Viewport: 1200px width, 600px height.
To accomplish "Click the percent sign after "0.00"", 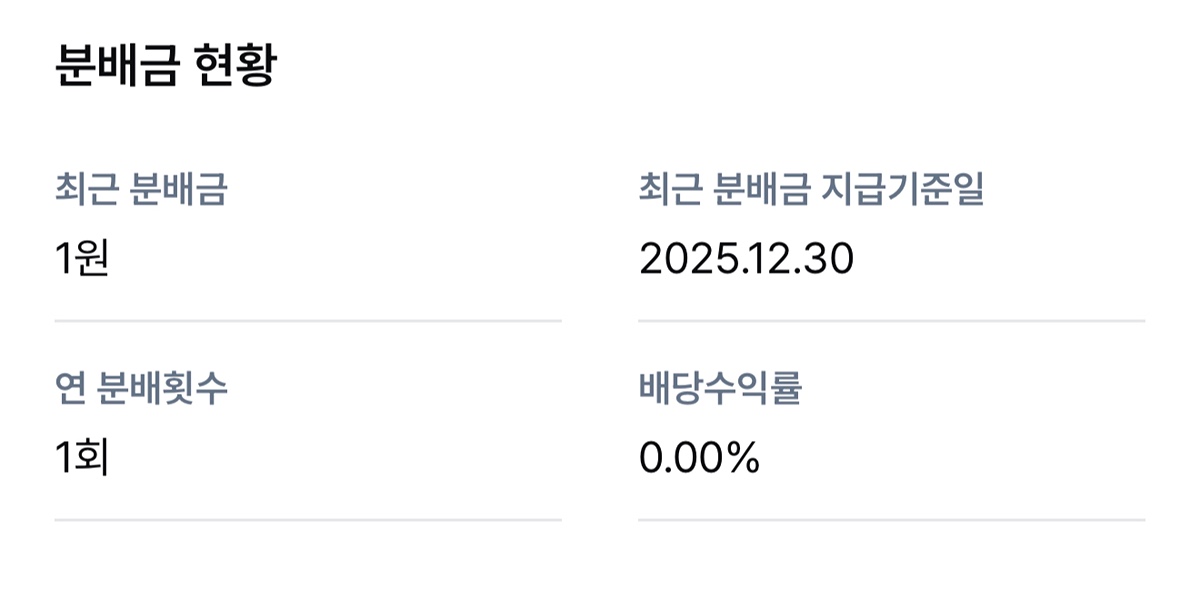I will 743,458.
